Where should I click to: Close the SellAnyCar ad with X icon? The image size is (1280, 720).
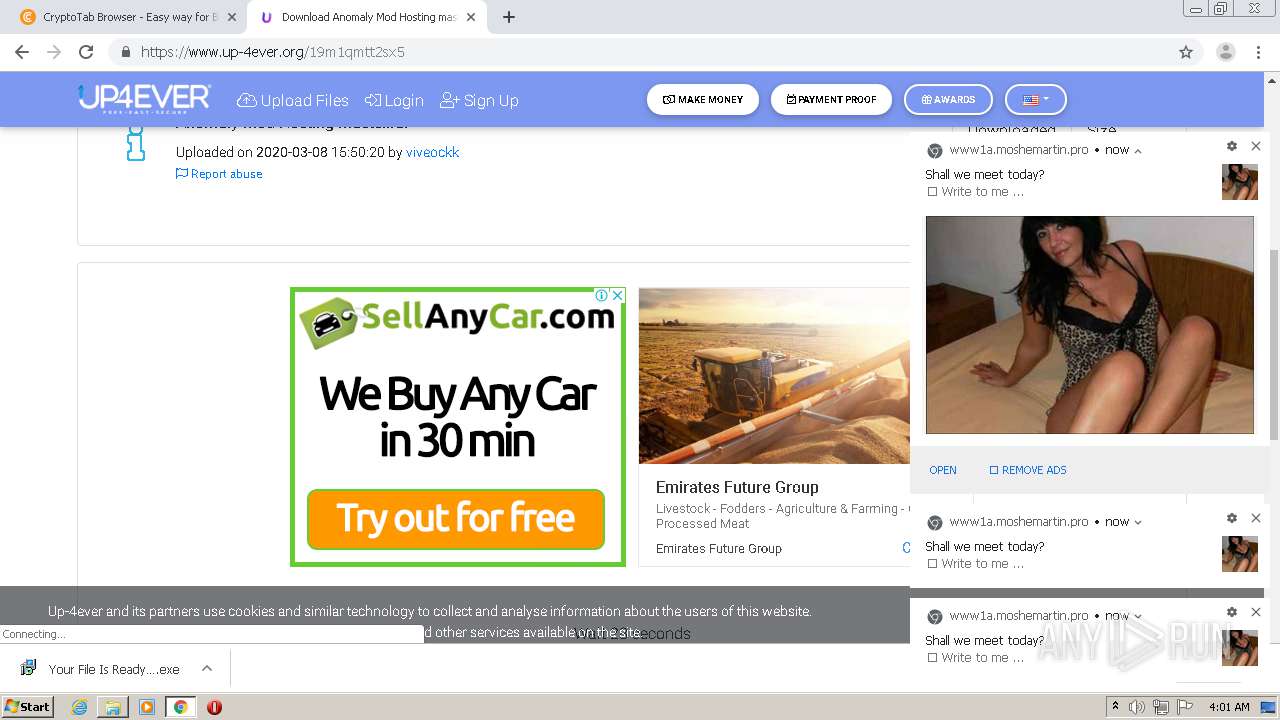pos(617,295)
